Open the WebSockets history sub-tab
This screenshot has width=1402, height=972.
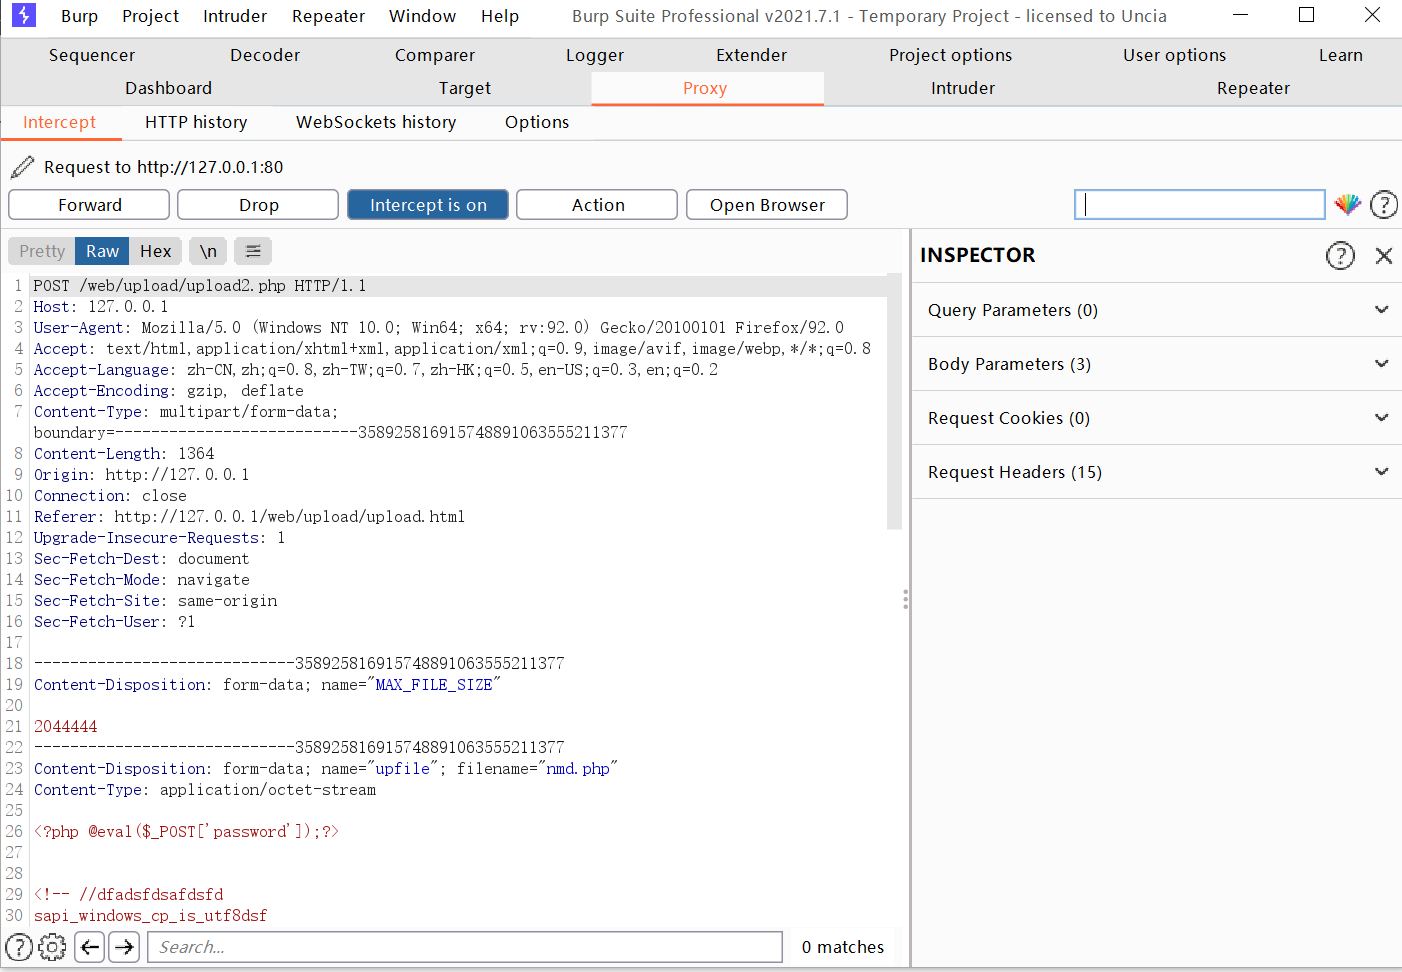coord(376,122)
